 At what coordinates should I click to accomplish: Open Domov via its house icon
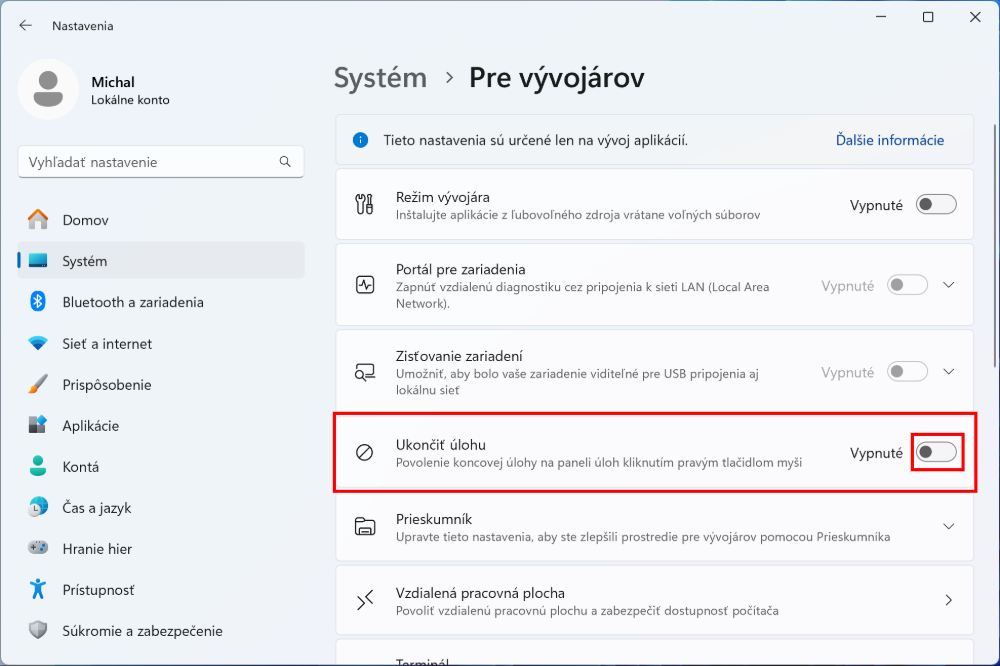tap(38, 220)
